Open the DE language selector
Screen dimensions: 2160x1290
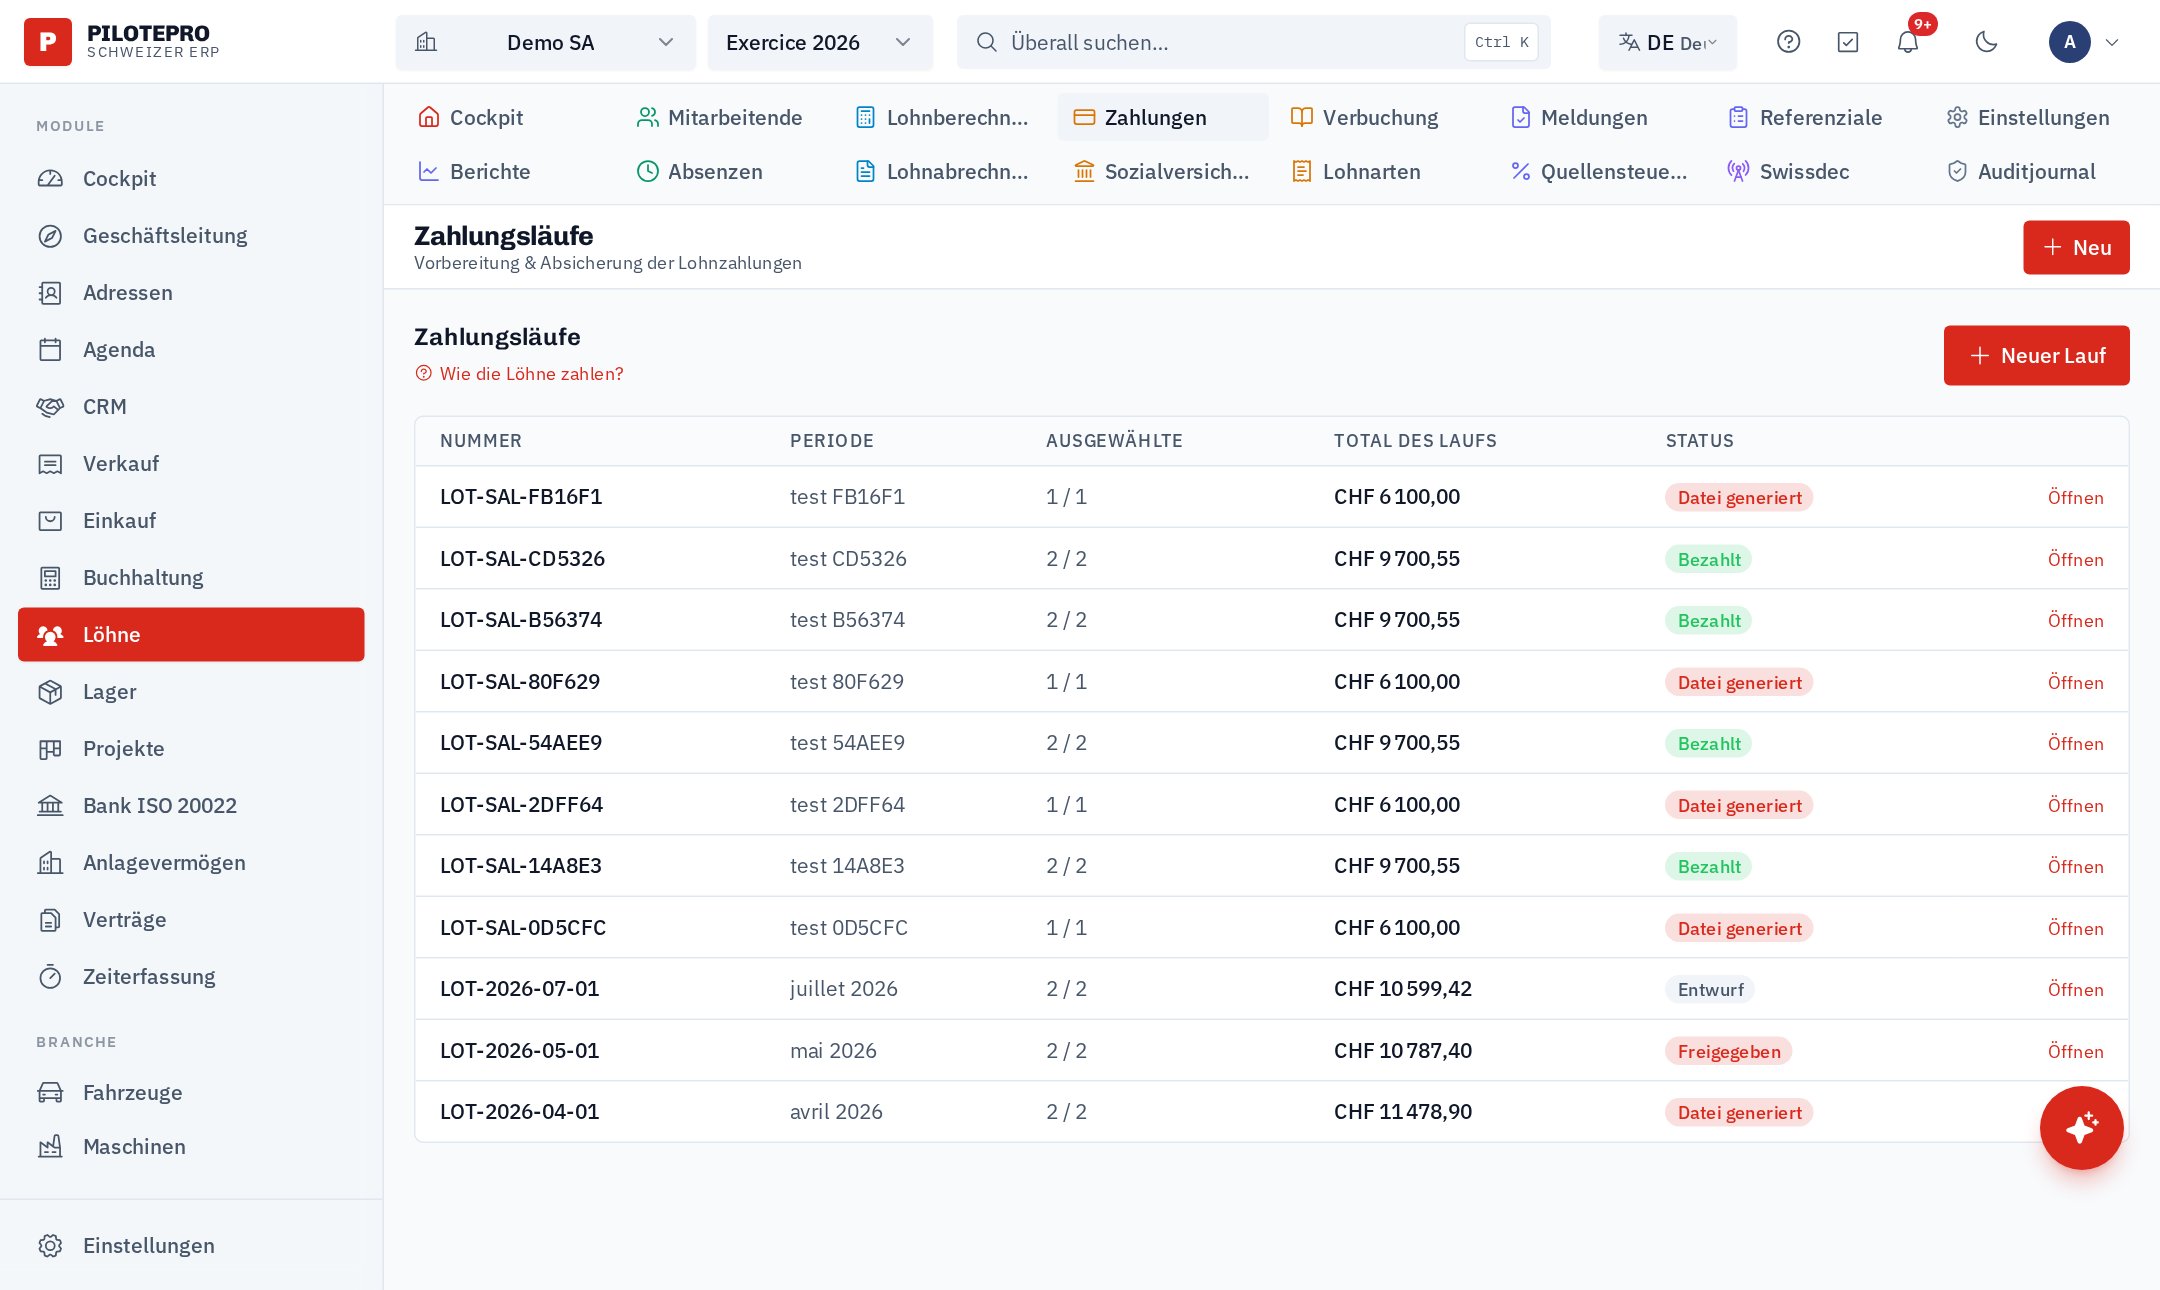click(1667, 42)
